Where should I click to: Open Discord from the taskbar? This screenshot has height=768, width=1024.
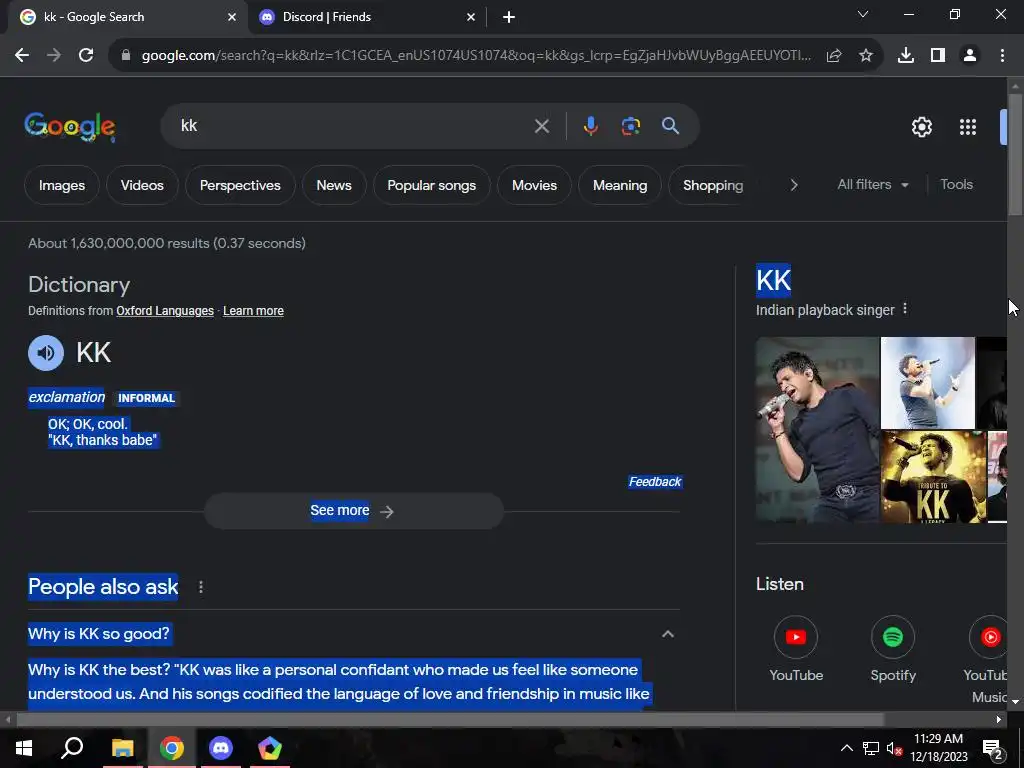click(221, 748)
